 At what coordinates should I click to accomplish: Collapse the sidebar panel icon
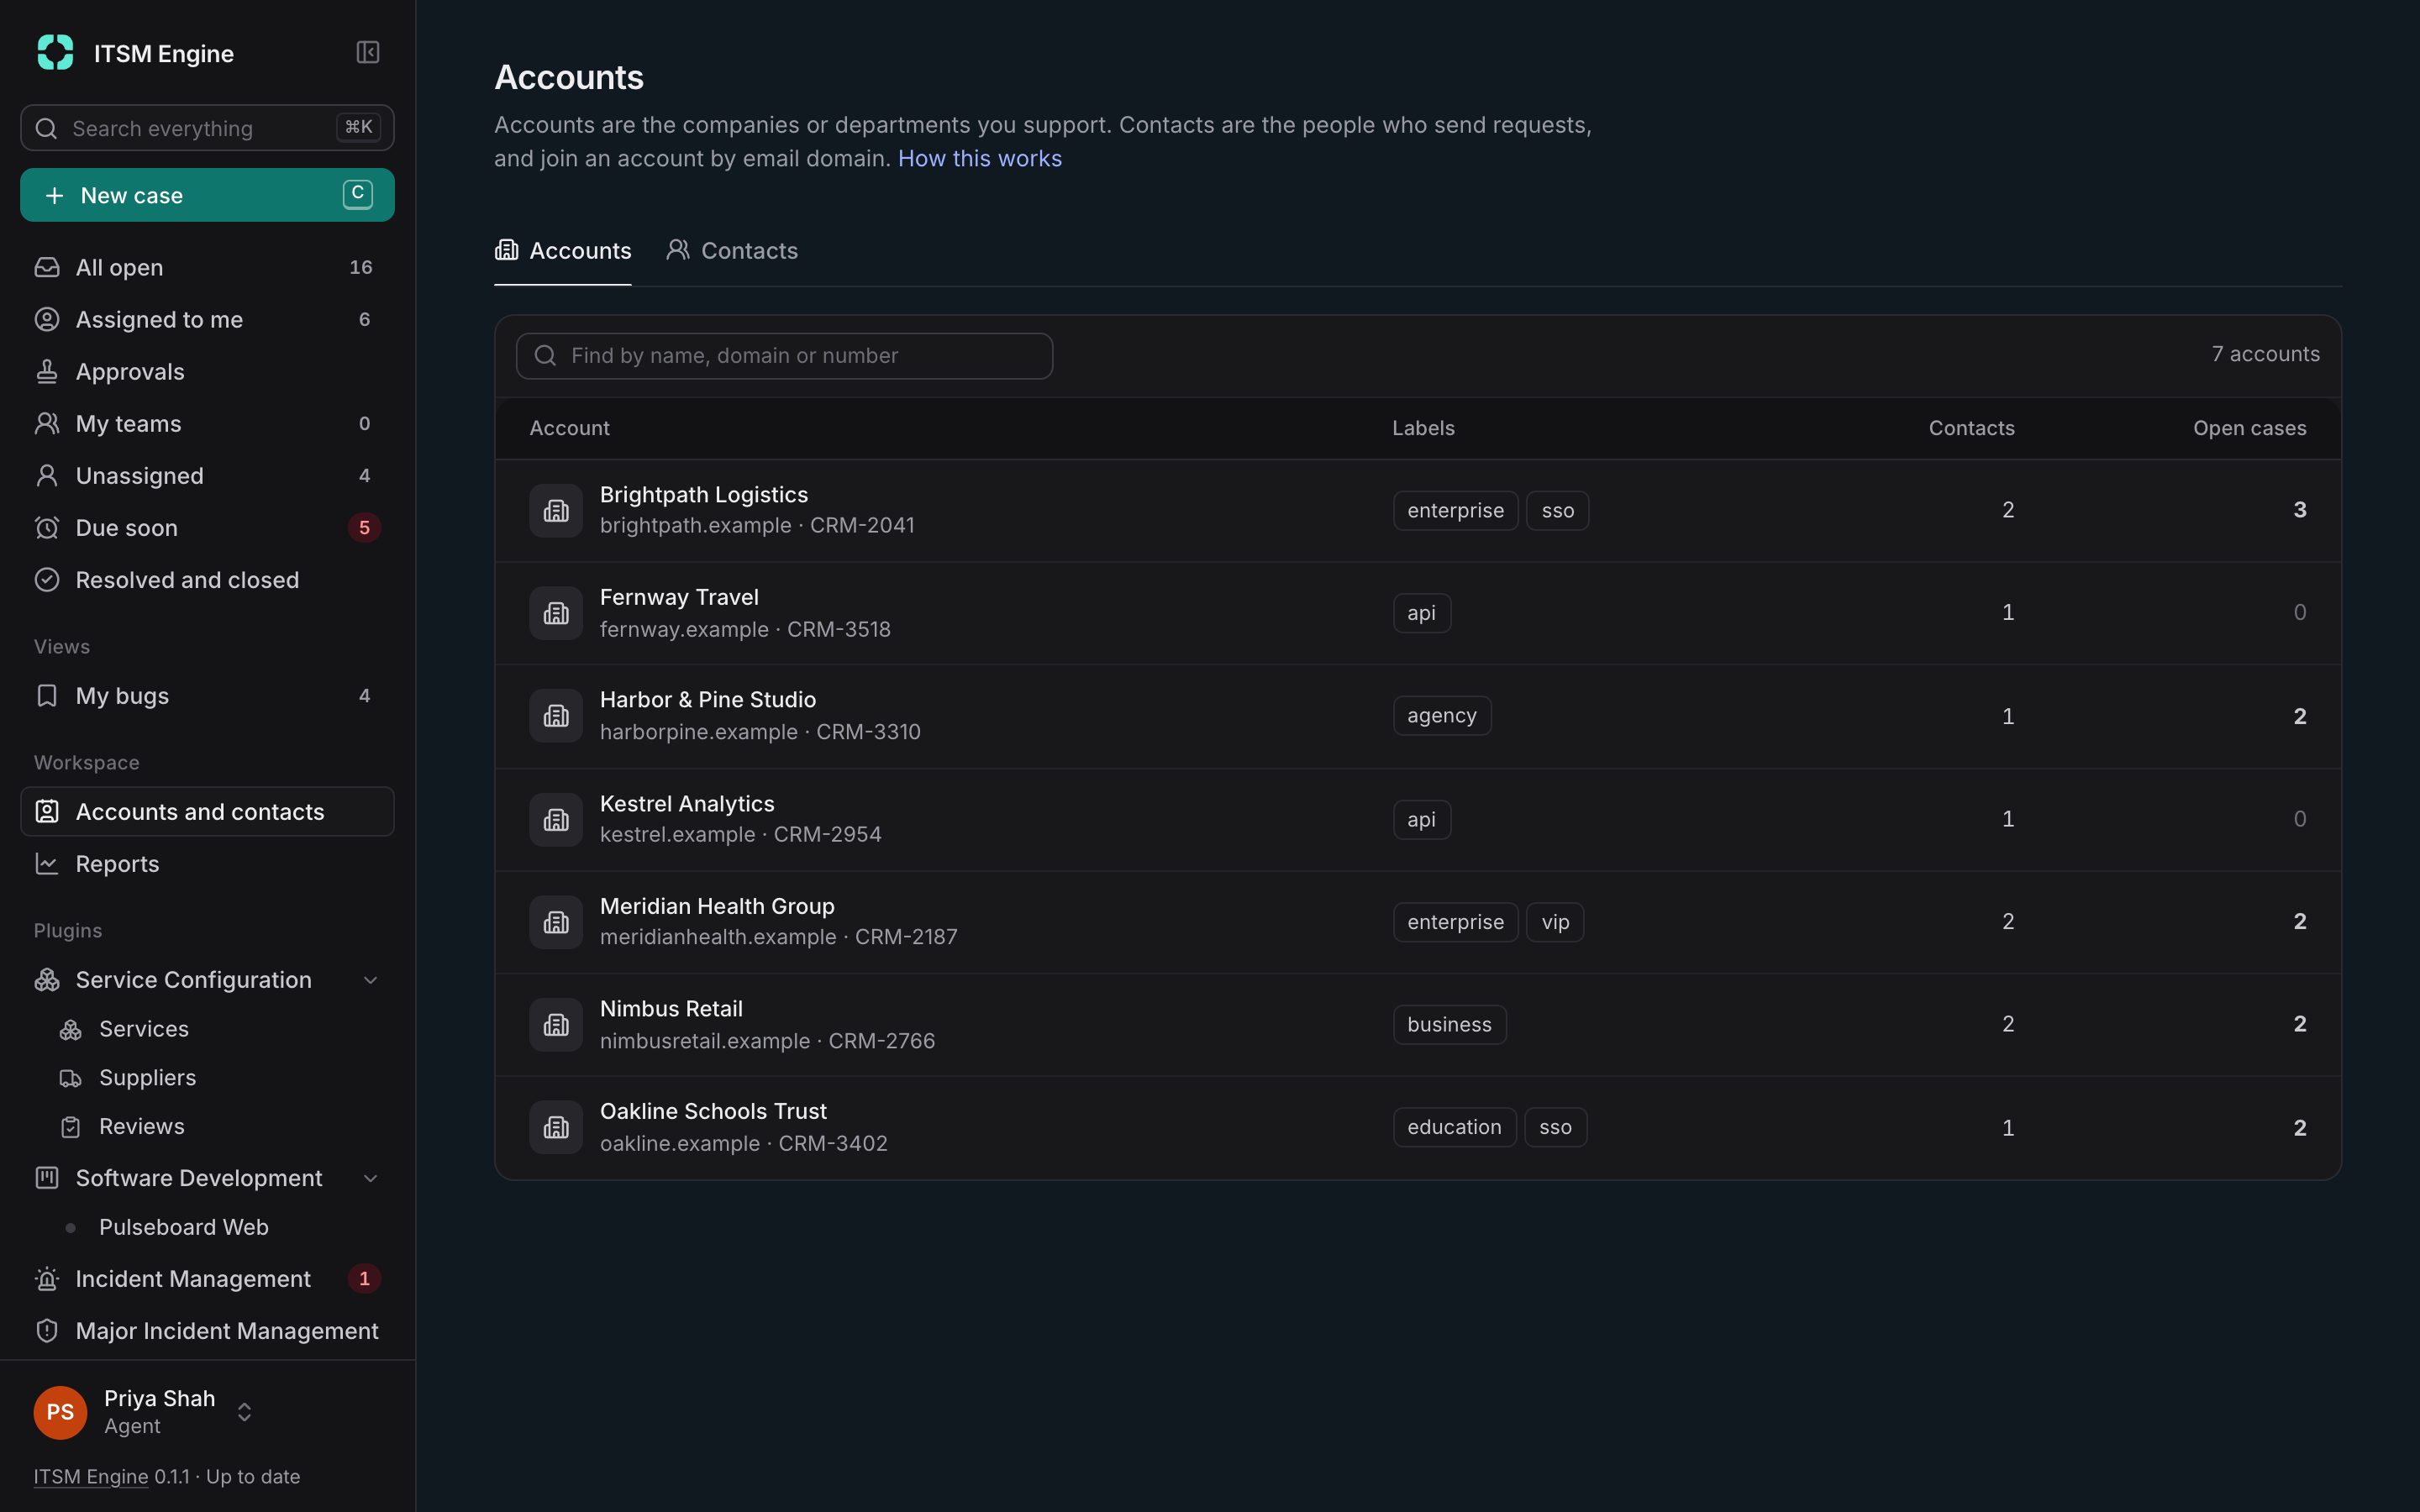pyautogui.click(x=367, y=52)
